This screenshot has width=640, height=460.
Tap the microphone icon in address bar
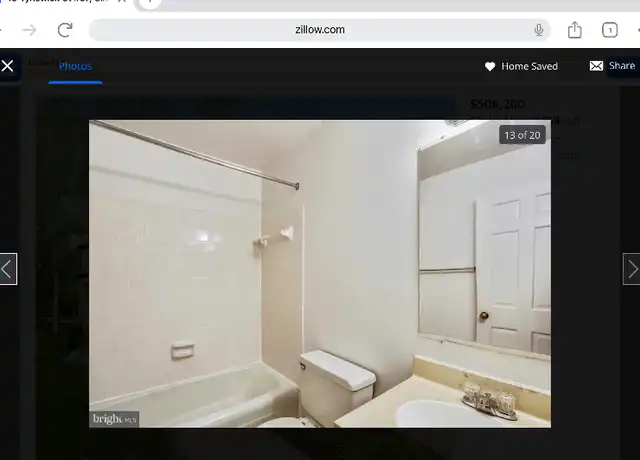pos(539,30)
